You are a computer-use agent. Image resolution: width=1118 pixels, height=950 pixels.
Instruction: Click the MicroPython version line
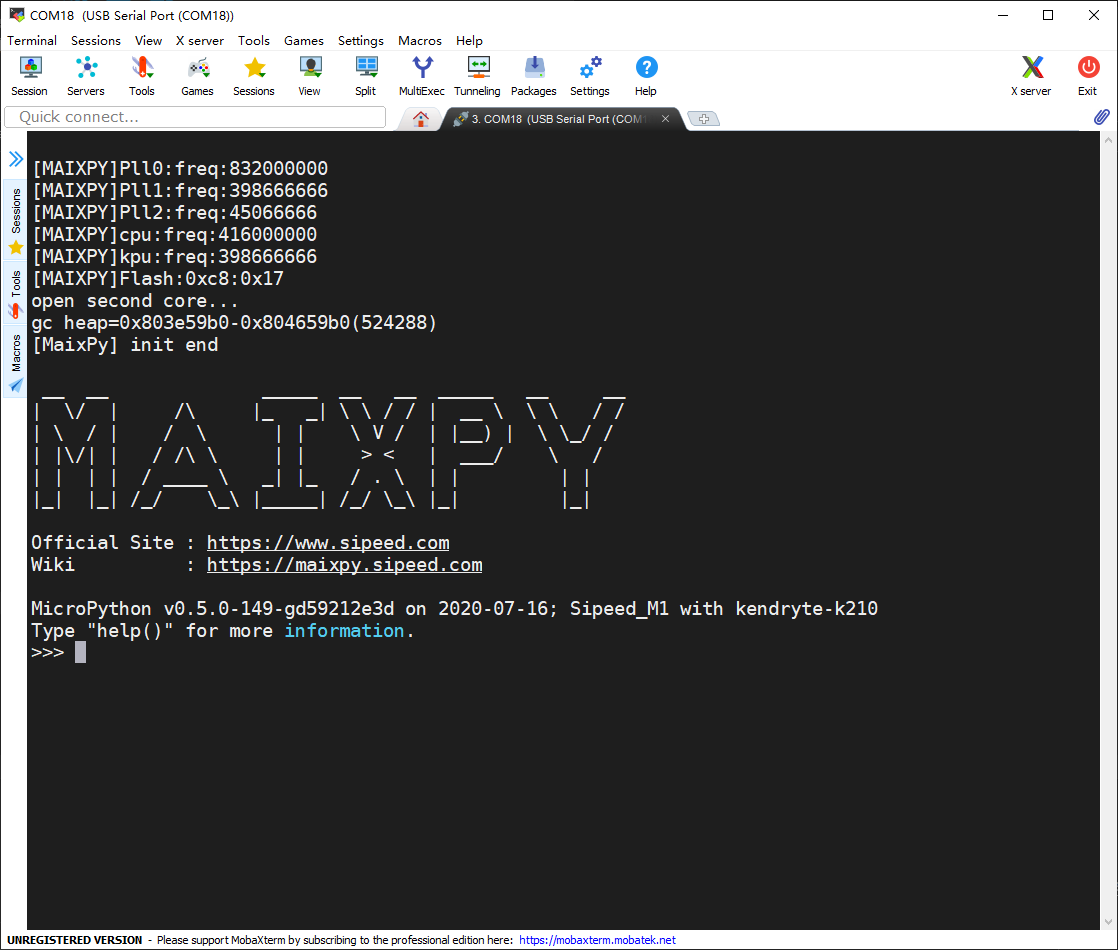[x=454, y=609]
